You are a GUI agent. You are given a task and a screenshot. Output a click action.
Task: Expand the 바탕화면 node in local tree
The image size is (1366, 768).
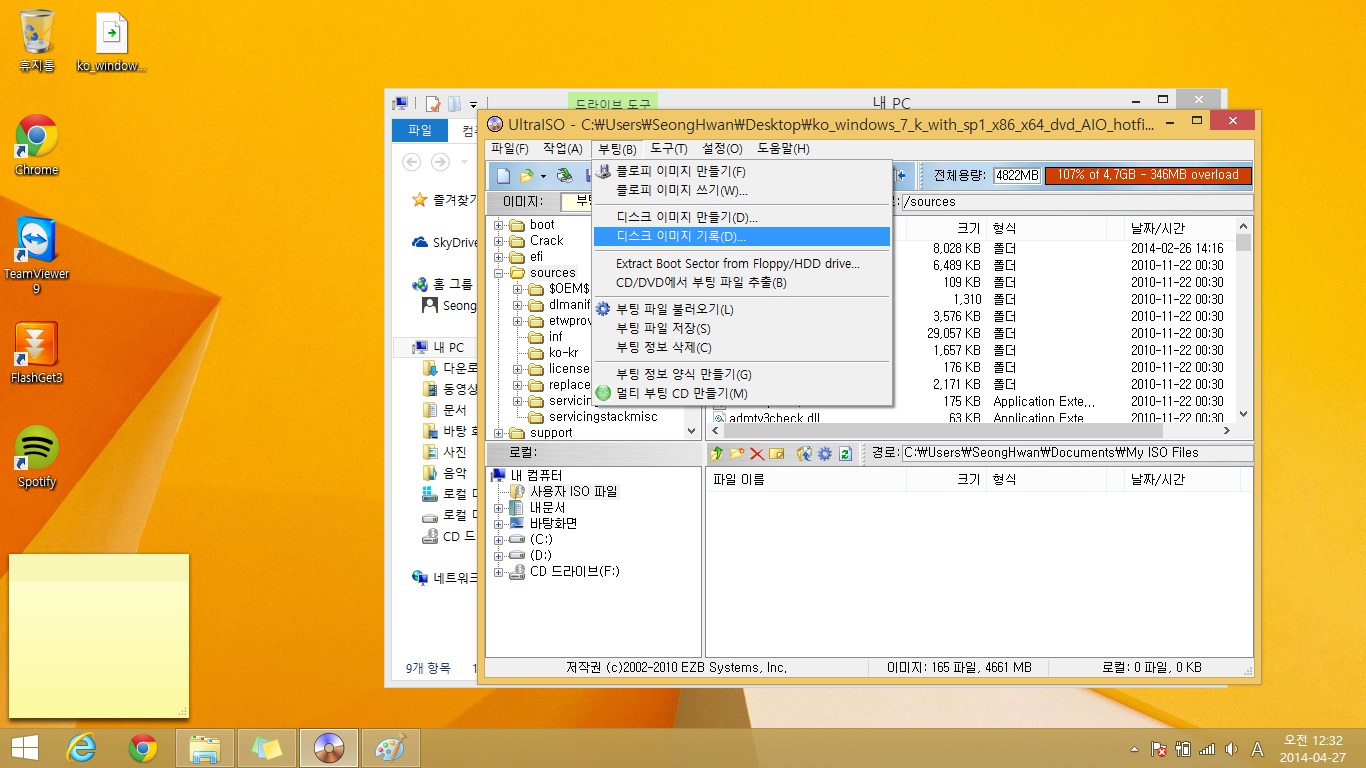pyautogui.click(x=499, y=524)
